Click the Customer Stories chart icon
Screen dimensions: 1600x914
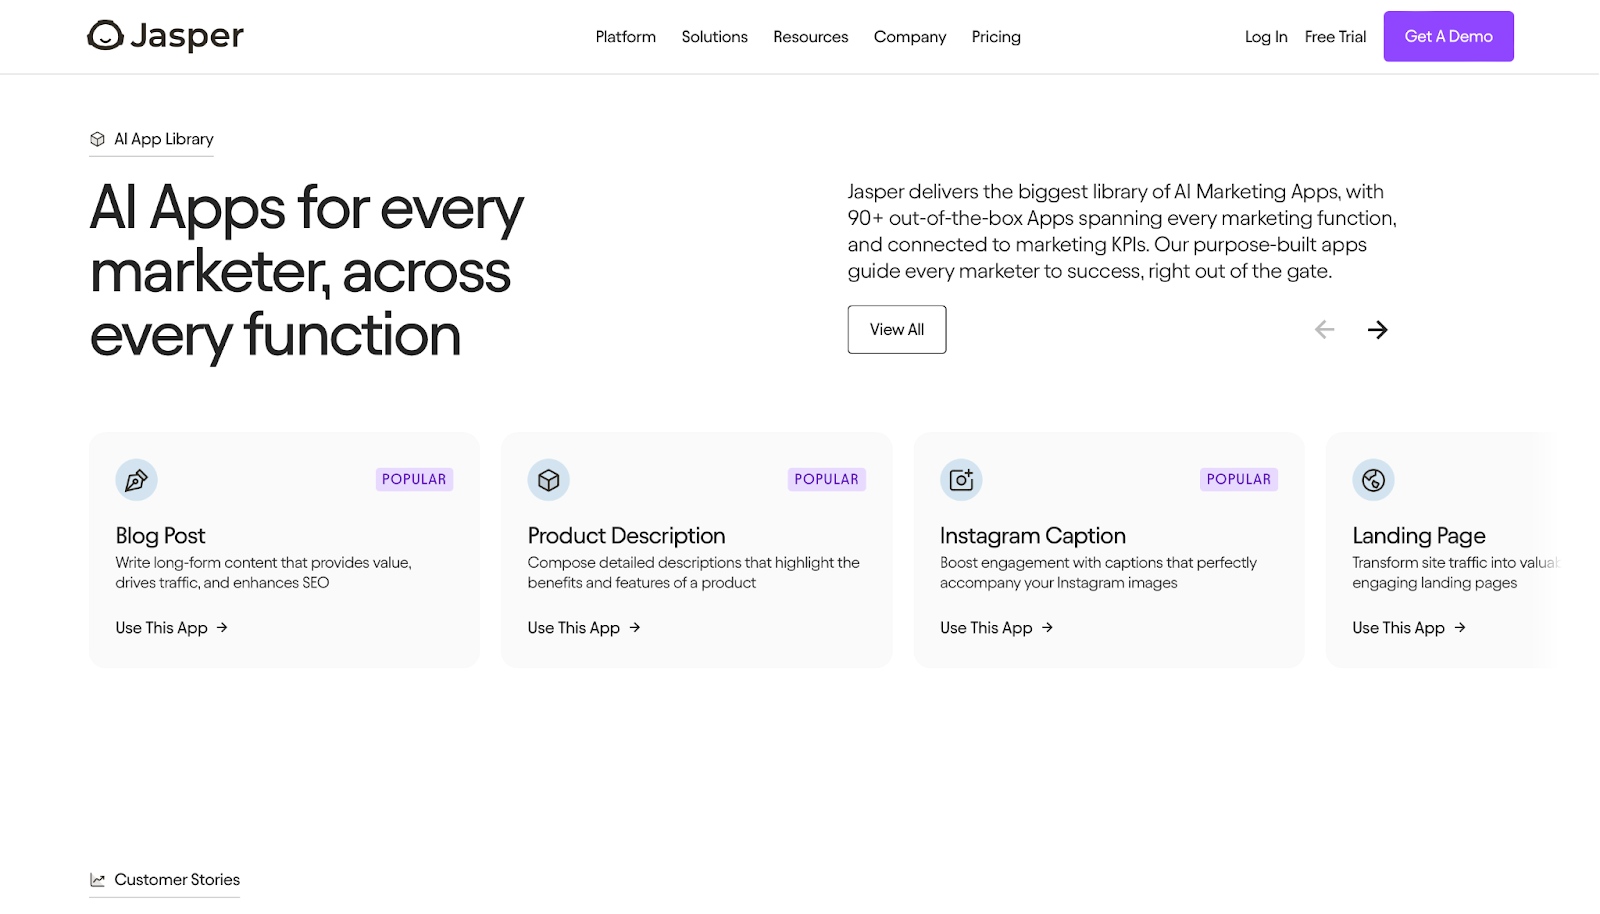click(x=97, y=880)
